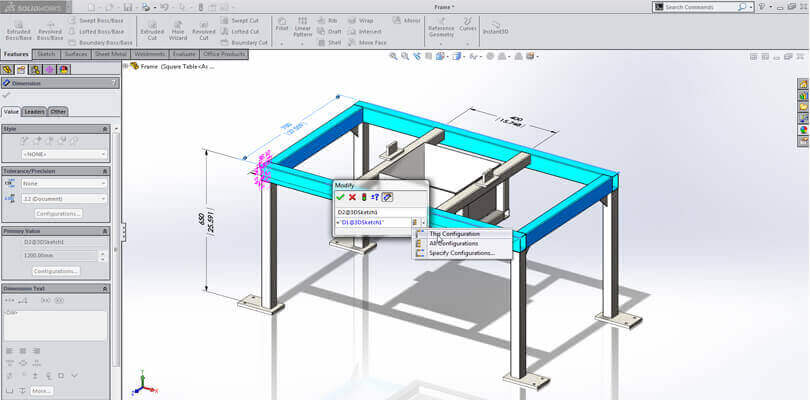
Task: Select the Move Face tool
Action: click(x=367, y=42)
